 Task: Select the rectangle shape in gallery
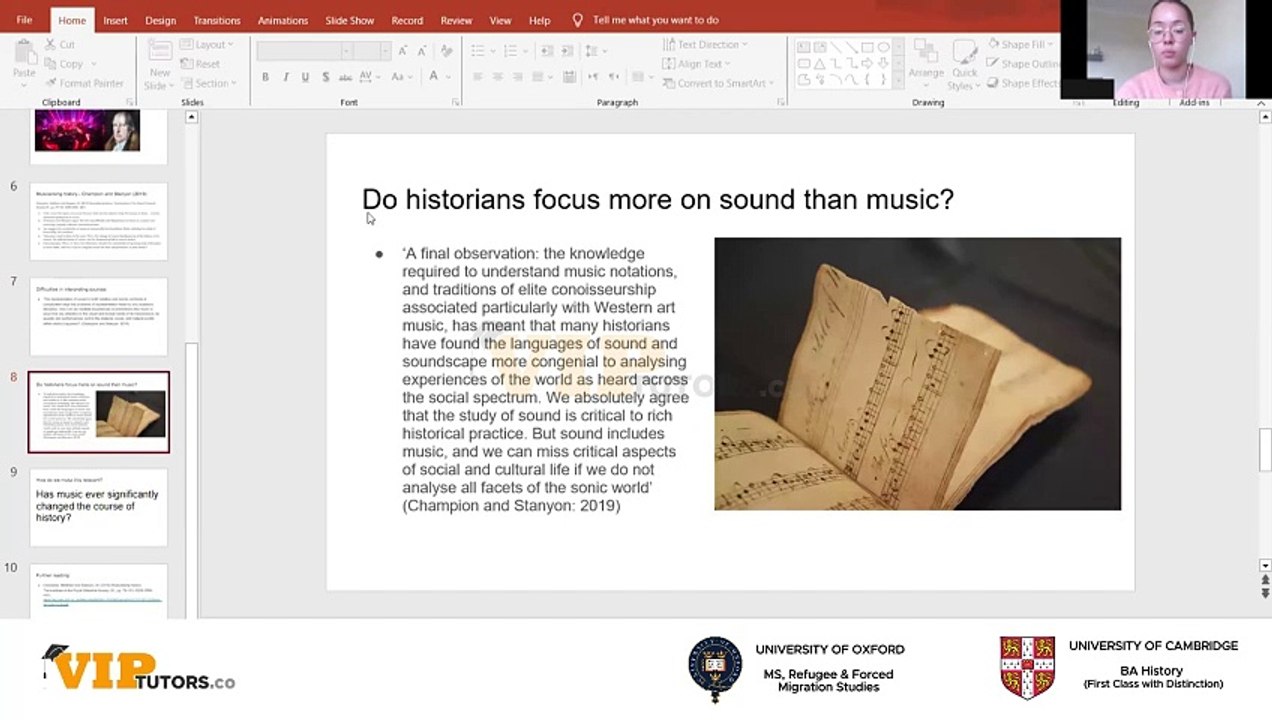(x=867, y=47)
